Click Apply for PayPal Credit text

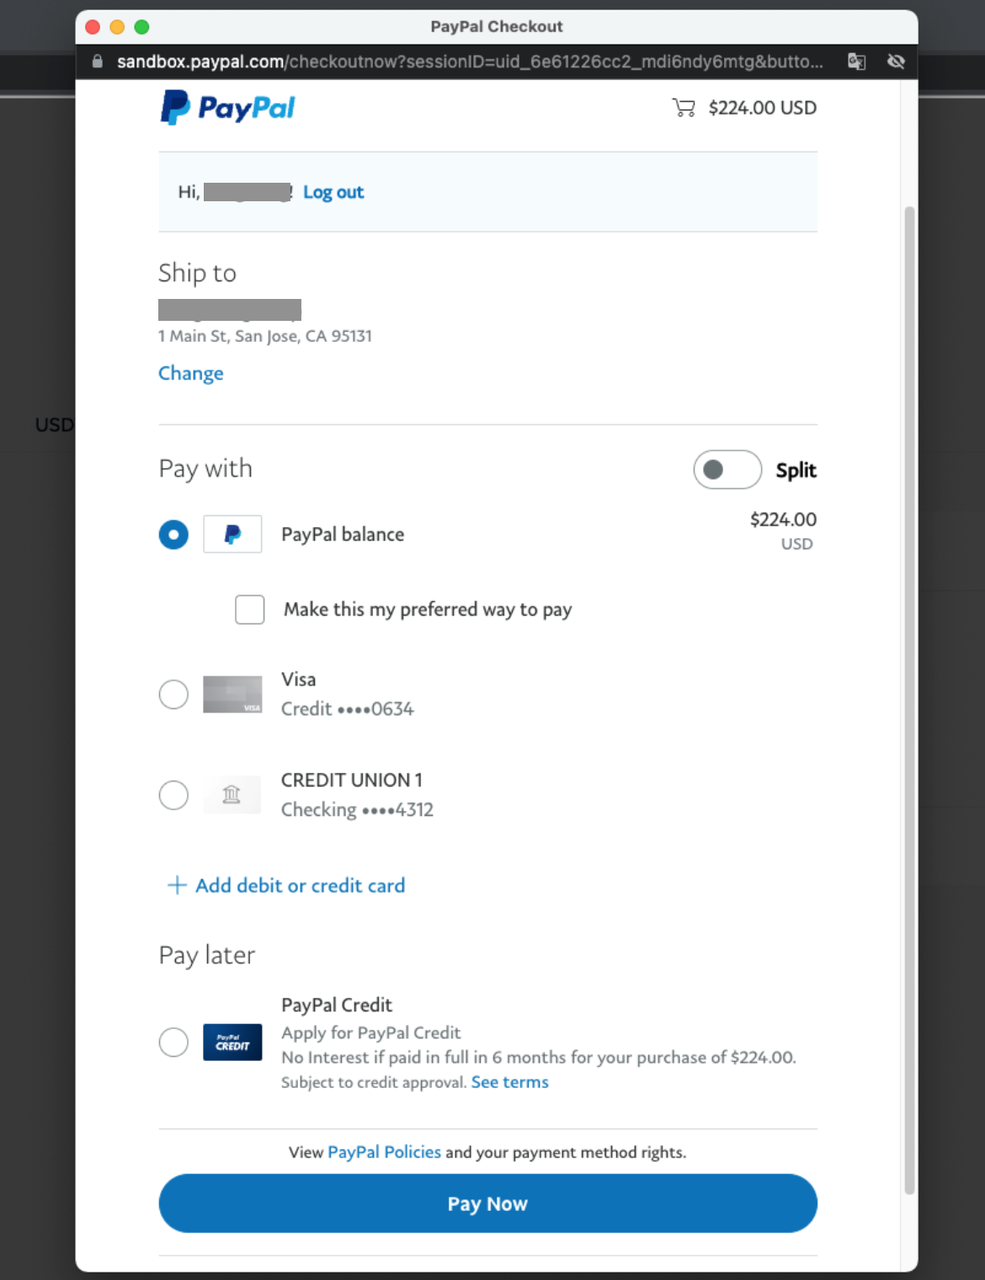tap(371, 1033)
